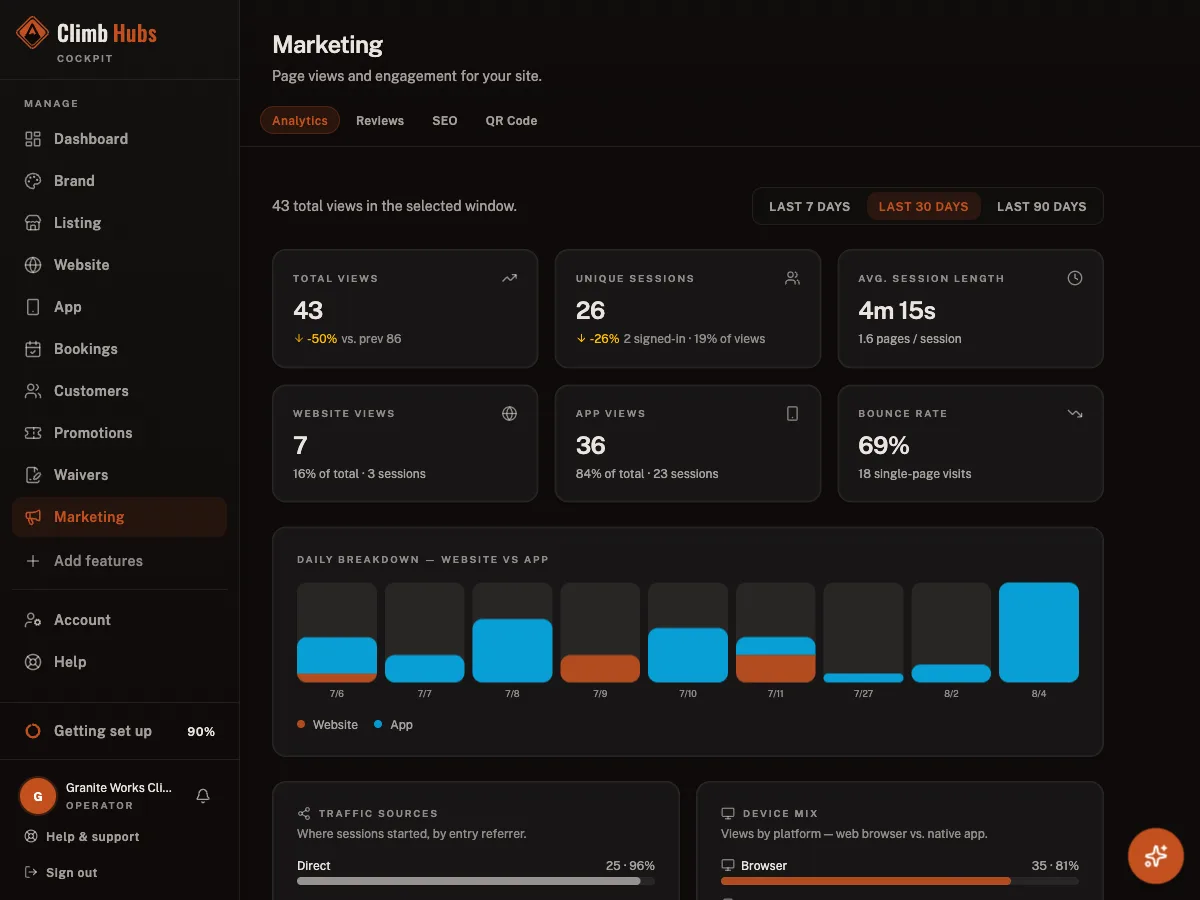Viewport: 1200px width, 900px height.
Task: Open Getting set up progress indicator
Action: pyautogui.click(x=120, y=731)
